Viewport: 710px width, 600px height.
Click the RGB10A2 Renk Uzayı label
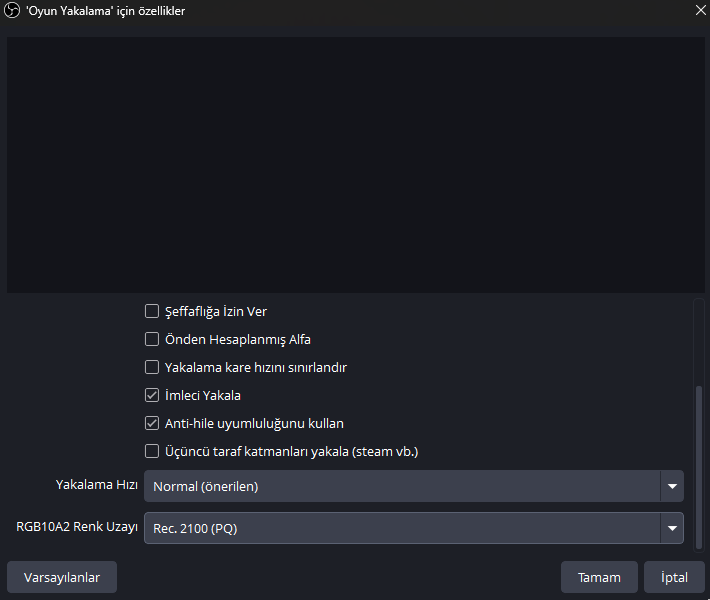click(77, 525)
